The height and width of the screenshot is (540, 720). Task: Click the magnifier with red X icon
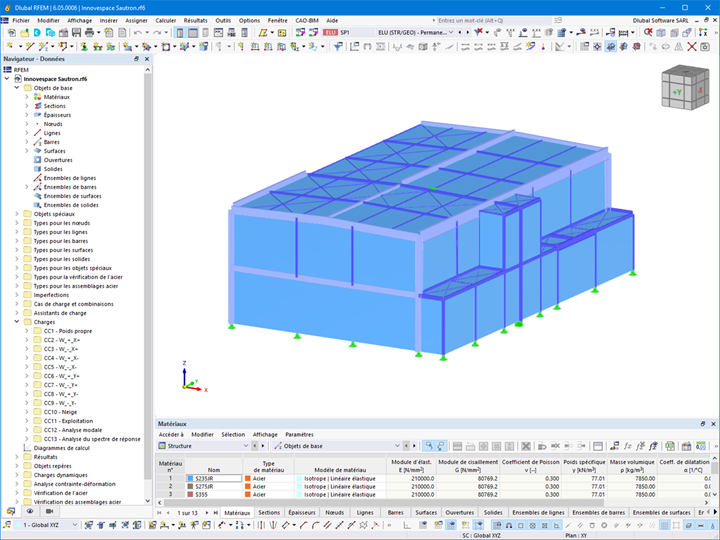point(648,33)
